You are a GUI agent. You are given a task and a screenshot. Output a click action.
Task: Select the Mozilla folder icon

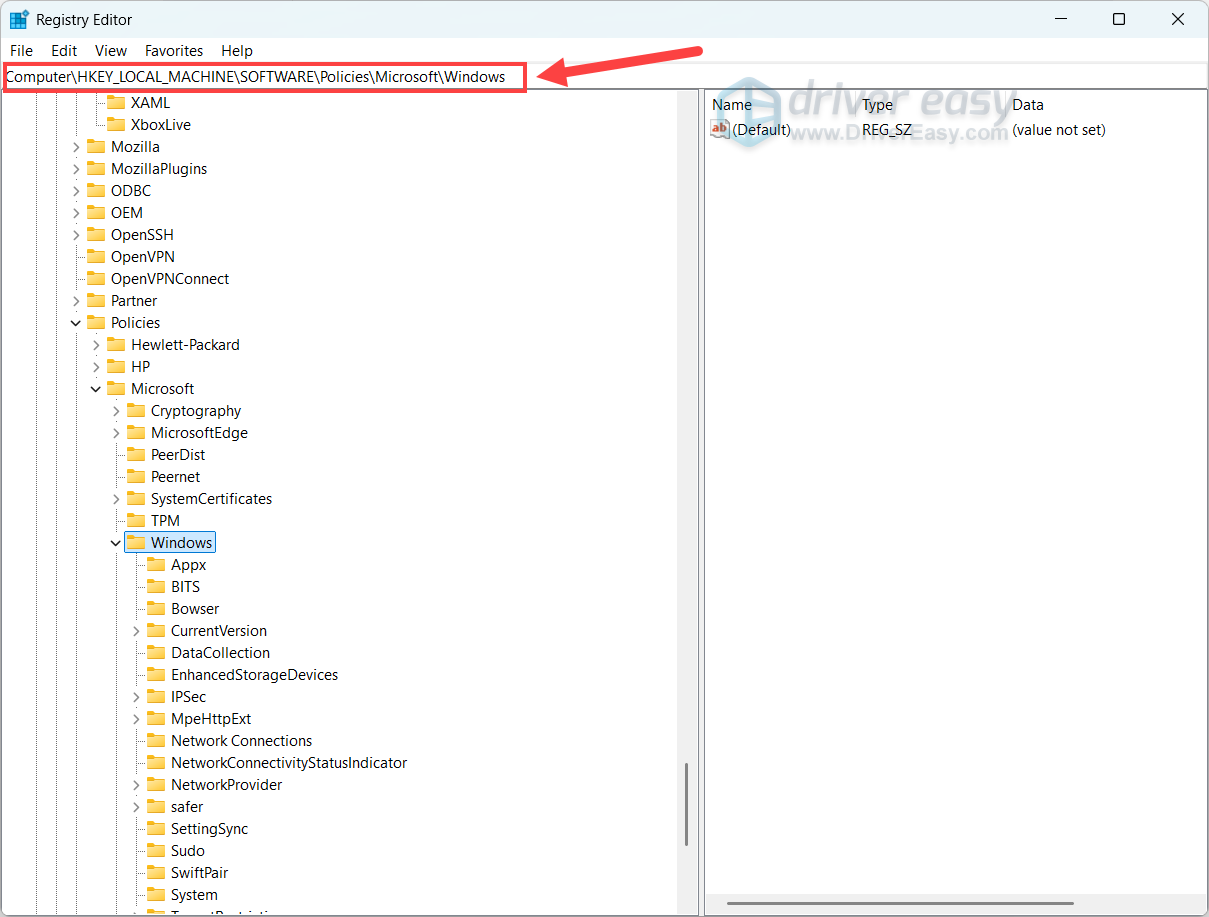(x=96, y=146)
